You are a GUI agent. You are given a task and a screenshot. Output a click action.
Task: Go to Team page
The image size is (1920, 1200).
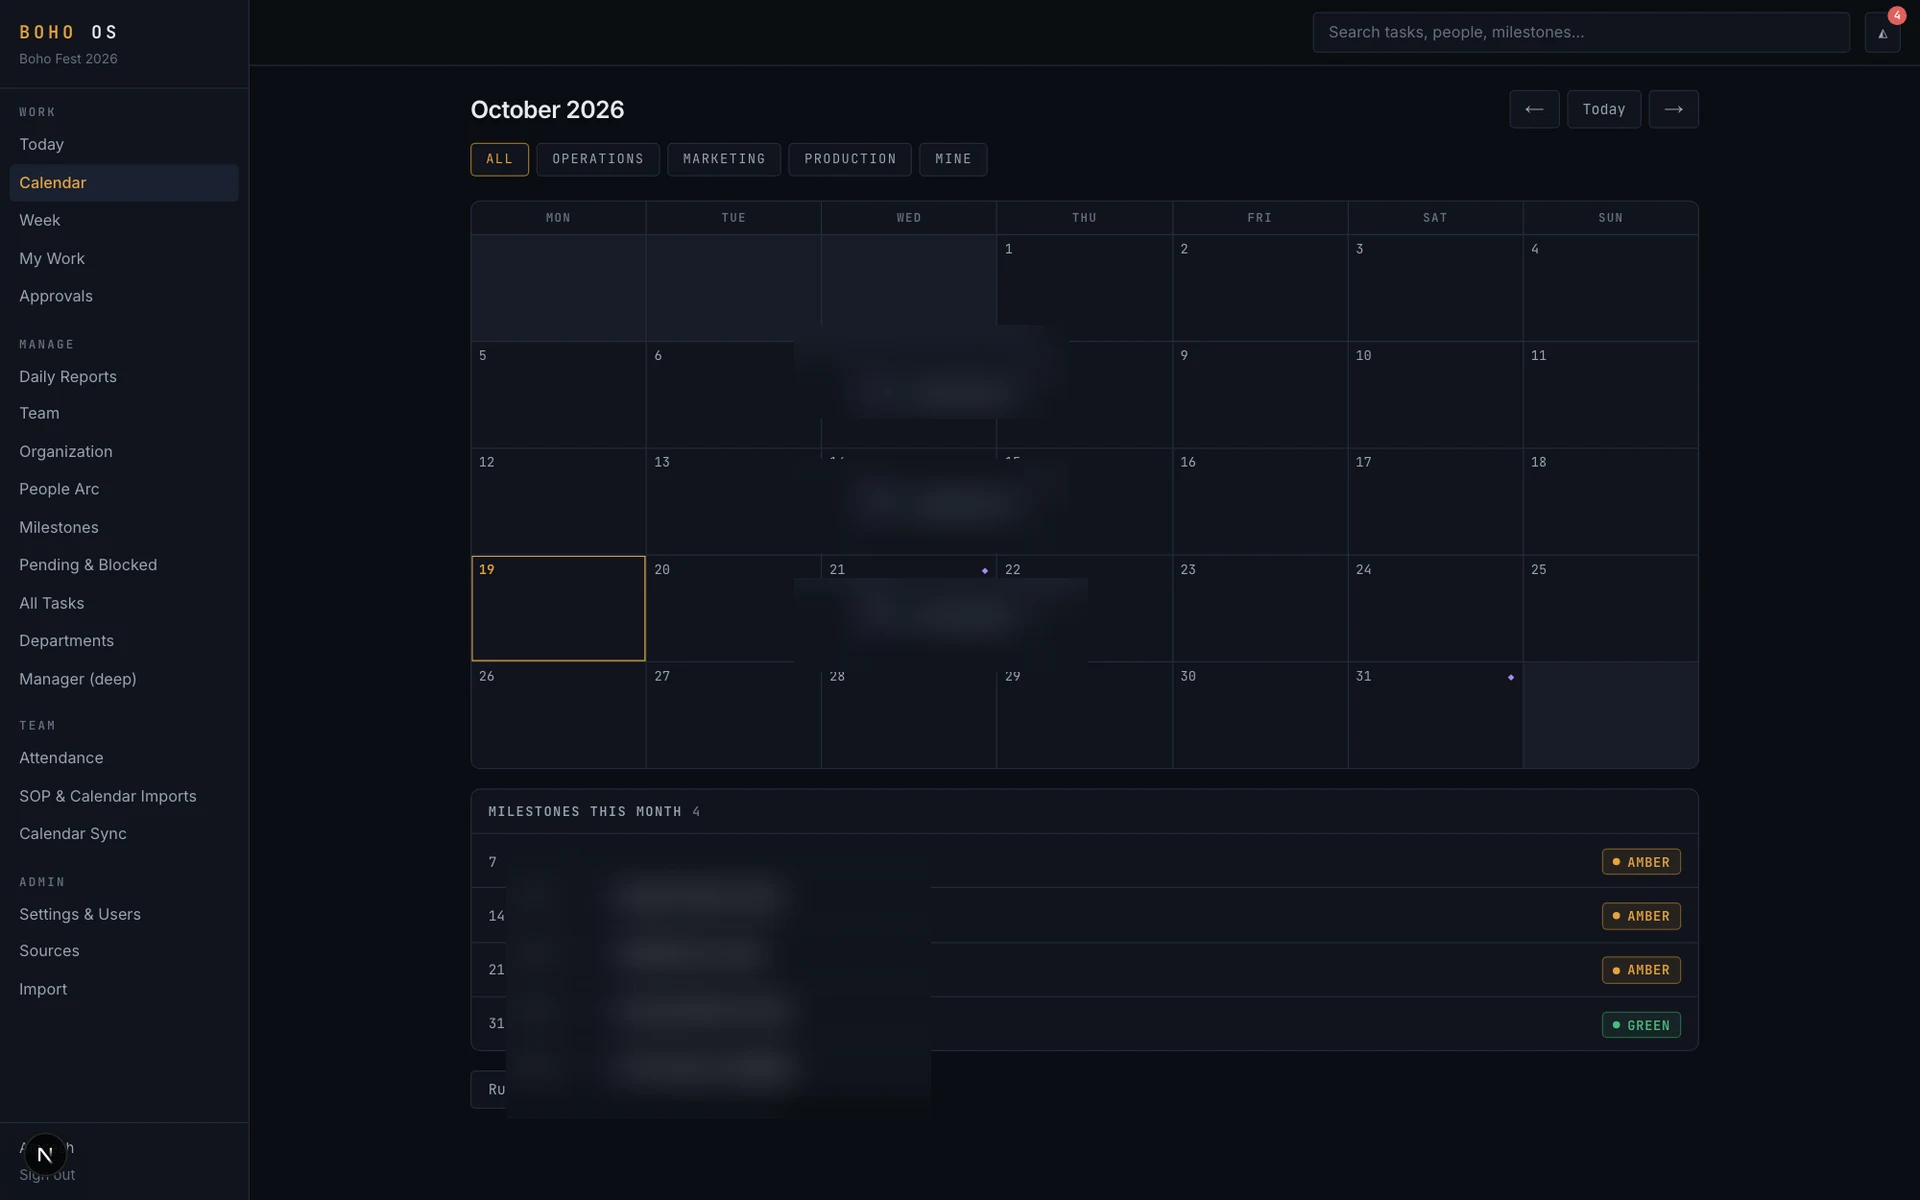[x=124, y=414]
